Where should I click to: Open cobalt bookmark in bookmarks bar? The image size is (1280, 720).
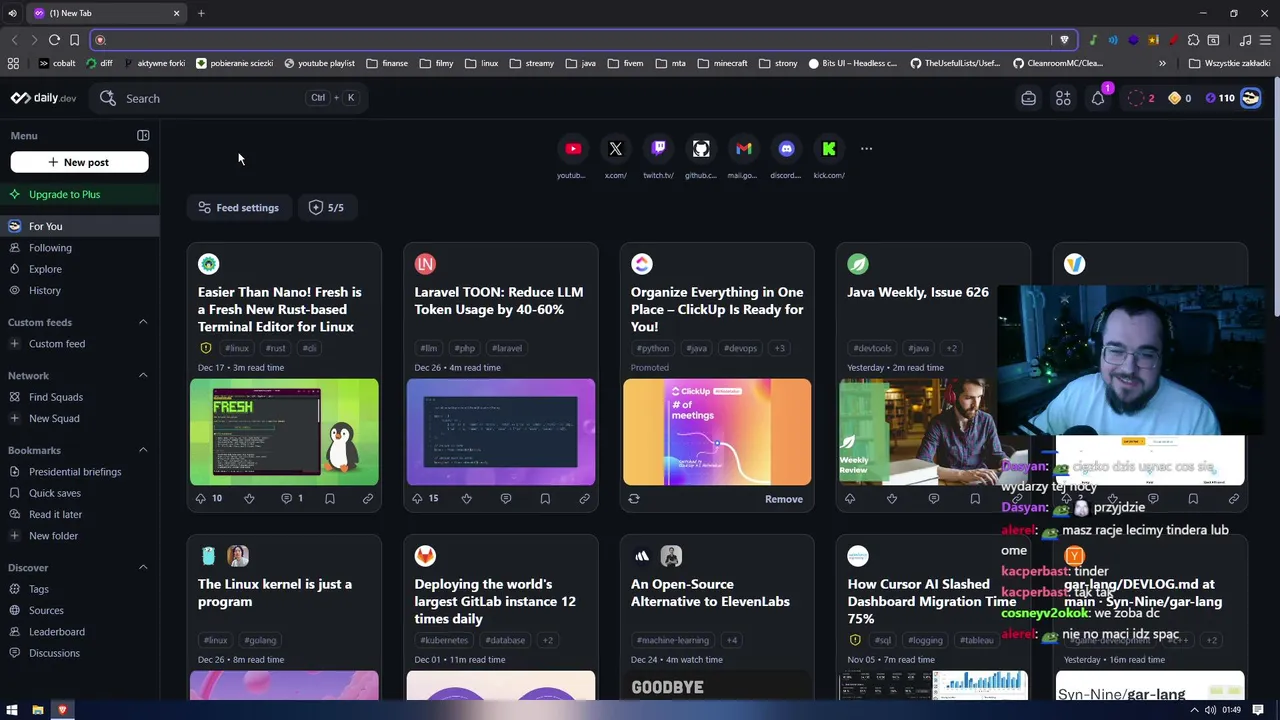tap(57, 63)
